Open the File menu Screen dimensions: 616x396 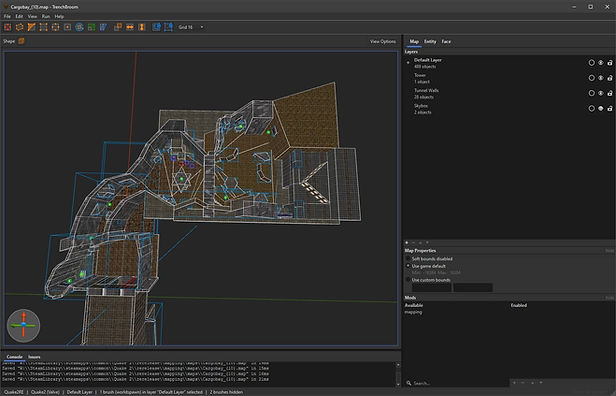[x=7, y=16]
